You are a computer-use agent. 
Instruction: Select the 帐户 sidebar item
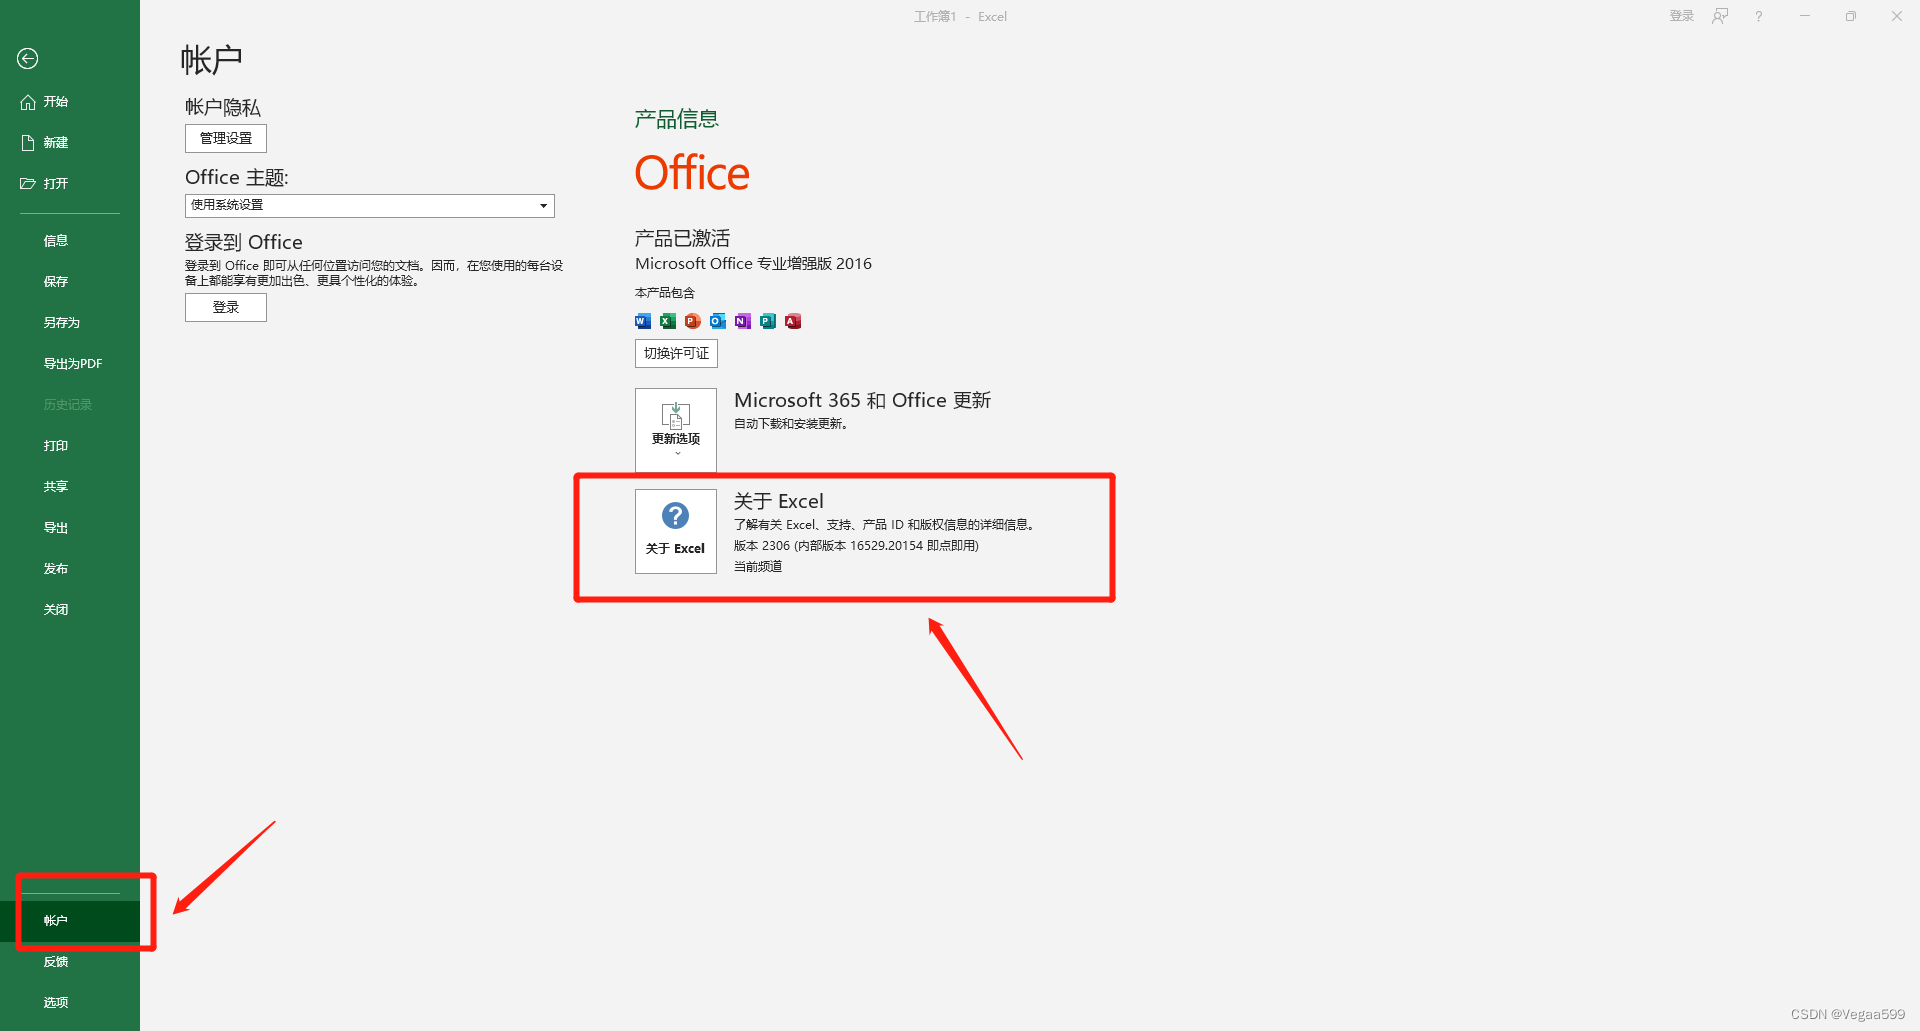click(70, 921)
